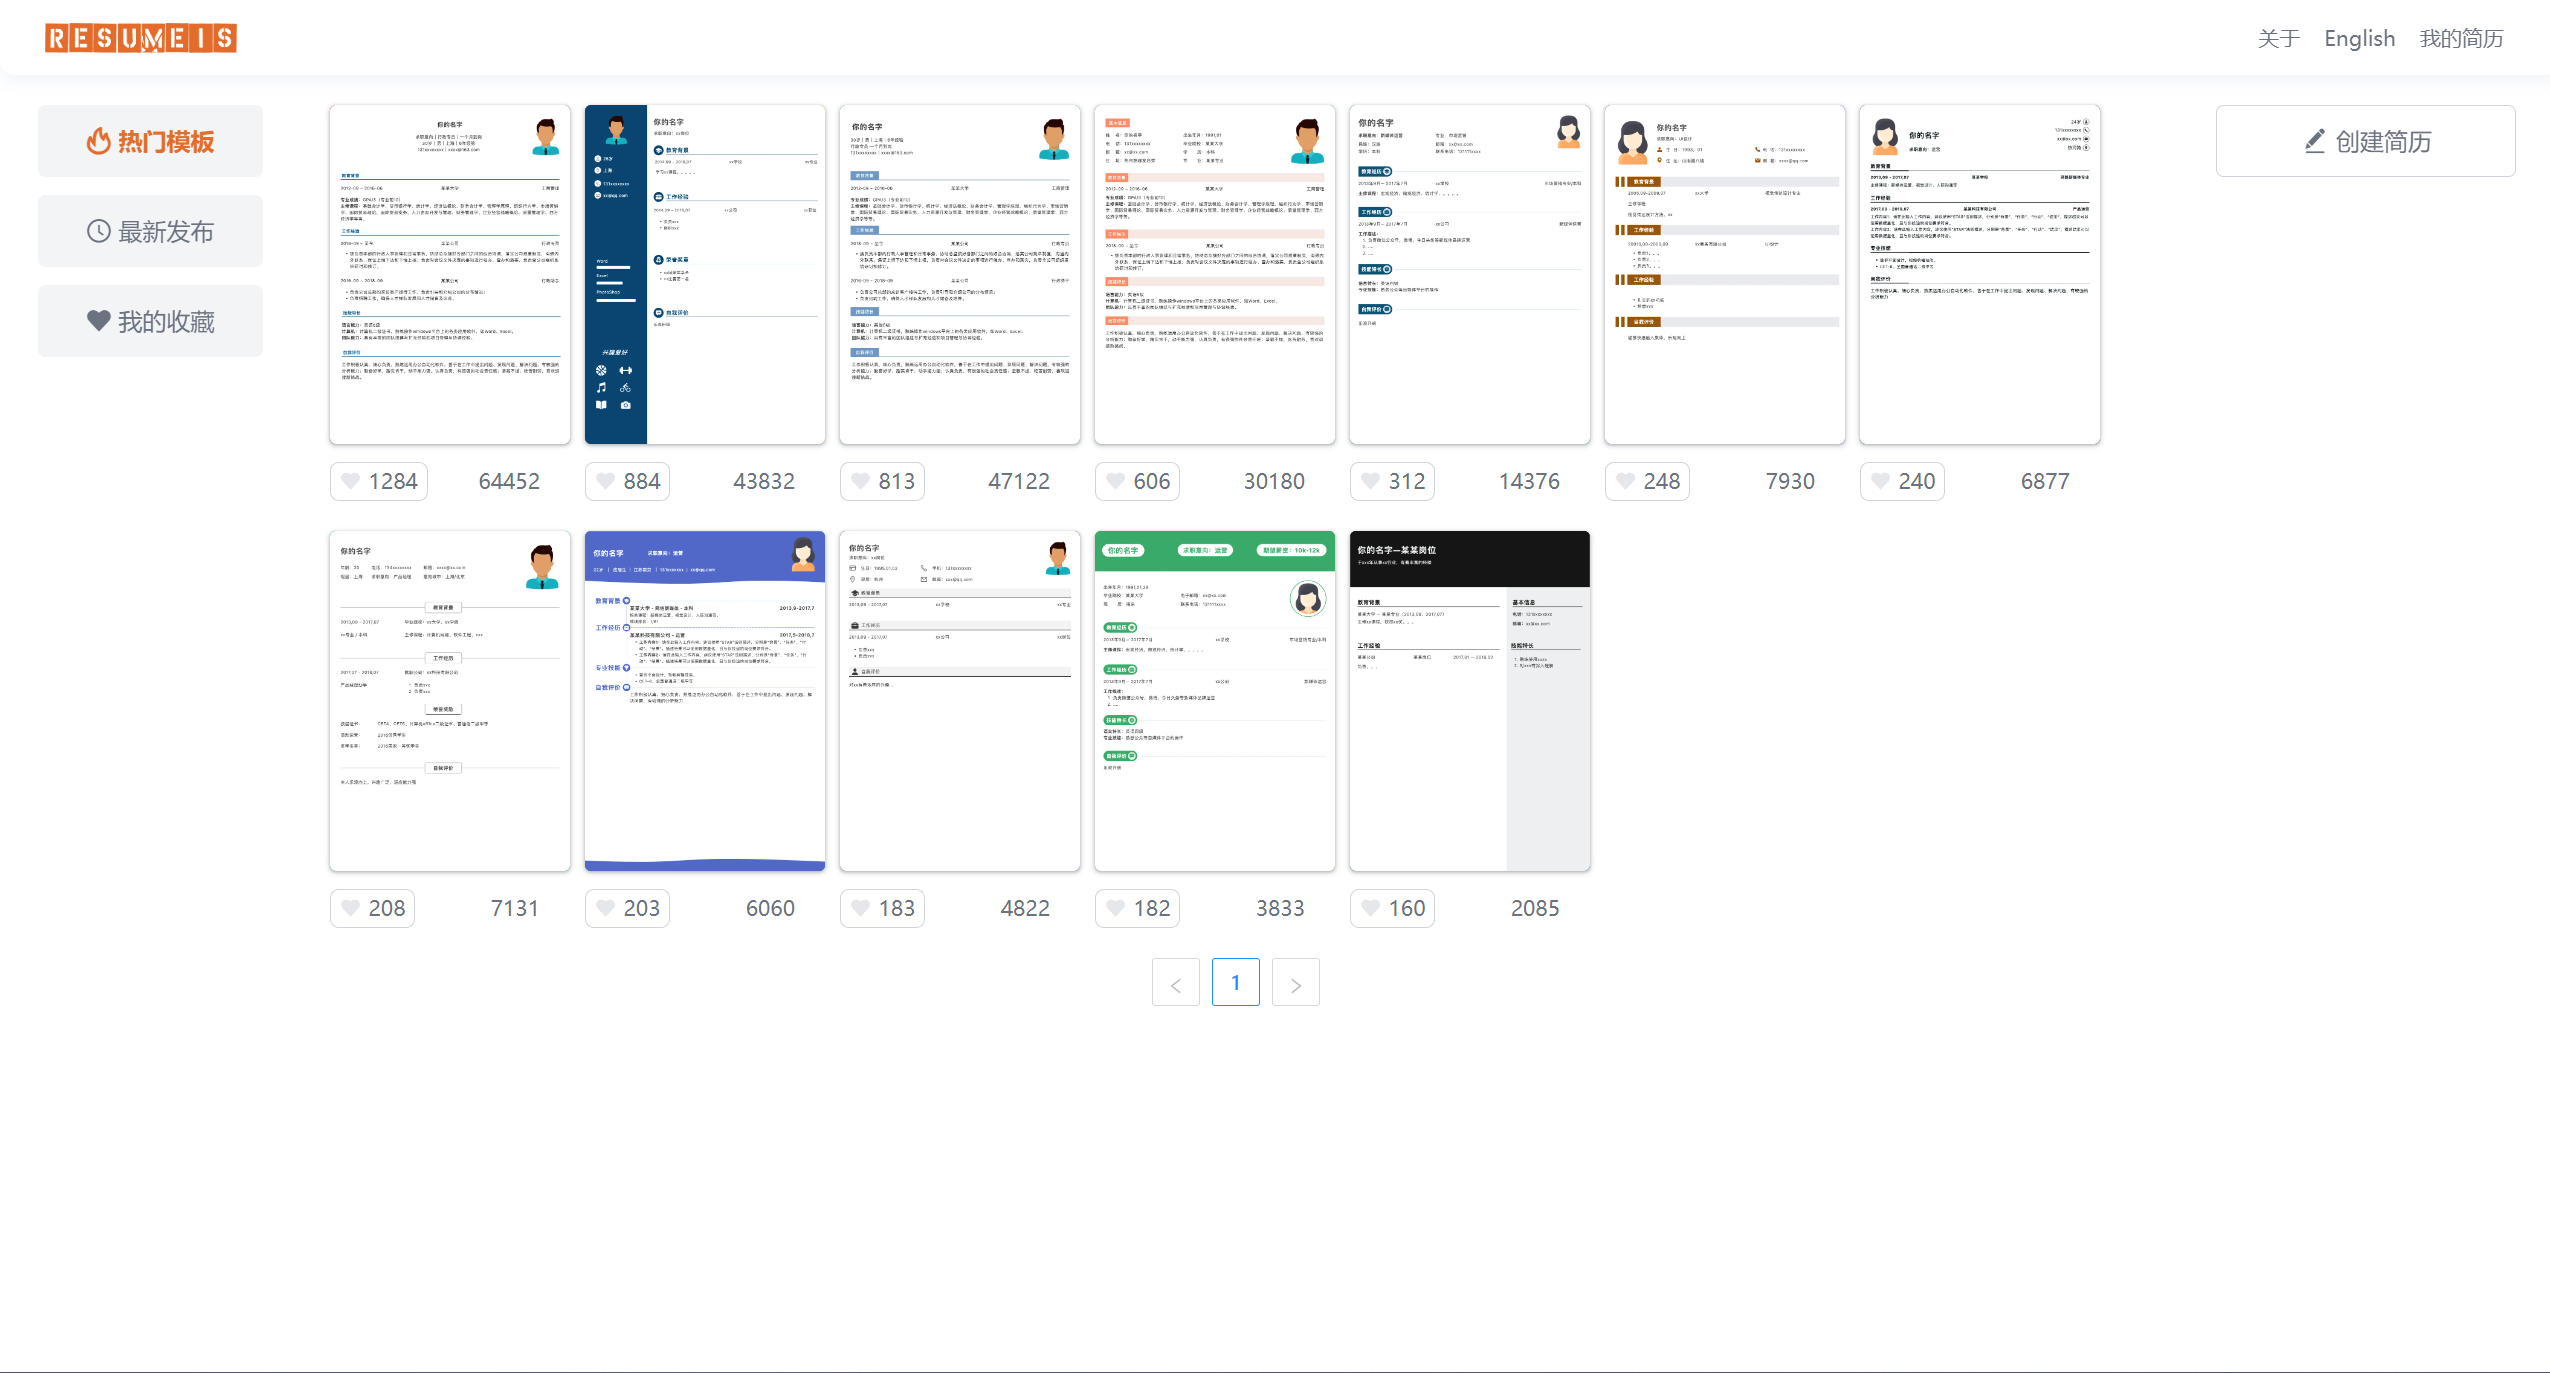Go to next page arrow
This screenshot has height=1373, width=2550.
[x=1295, y=983]
